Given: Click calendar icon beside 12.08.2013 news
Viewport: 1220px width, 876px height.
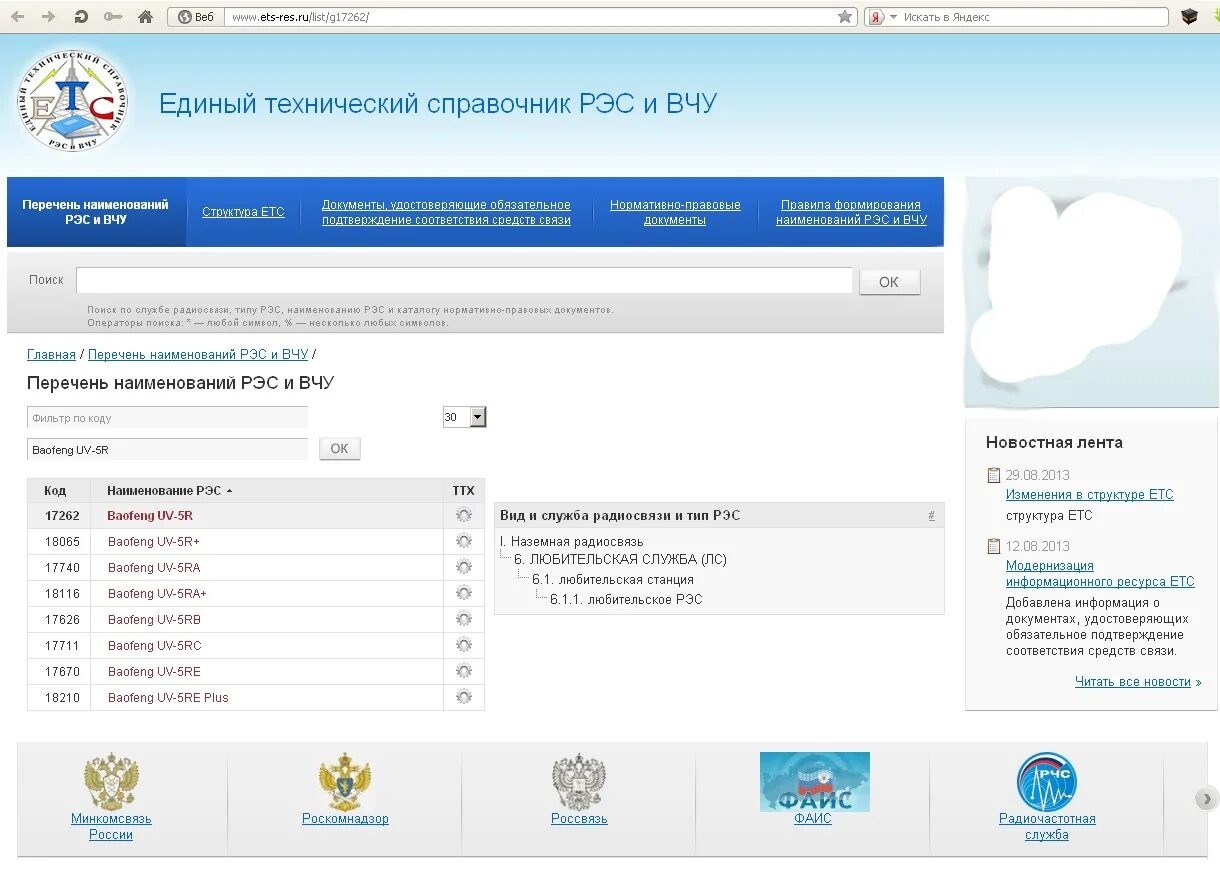Looking at the screenshot, I should 993,546.
